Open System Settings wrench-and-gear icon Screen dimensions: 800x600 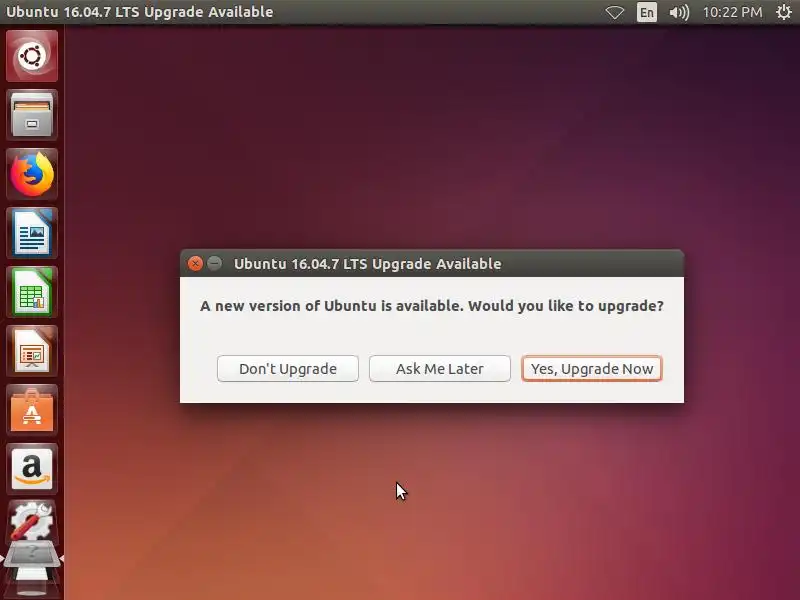(32, 522)
